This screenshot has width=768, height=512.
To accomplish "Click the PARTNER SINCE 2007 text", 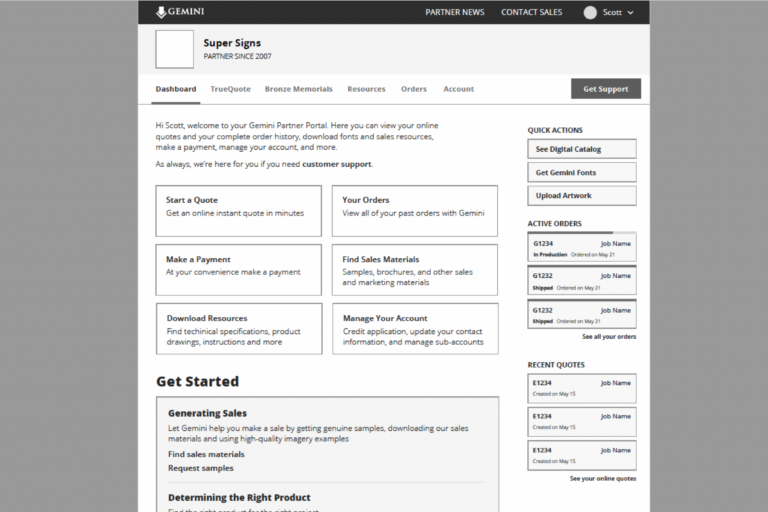I will pos(238,56).
